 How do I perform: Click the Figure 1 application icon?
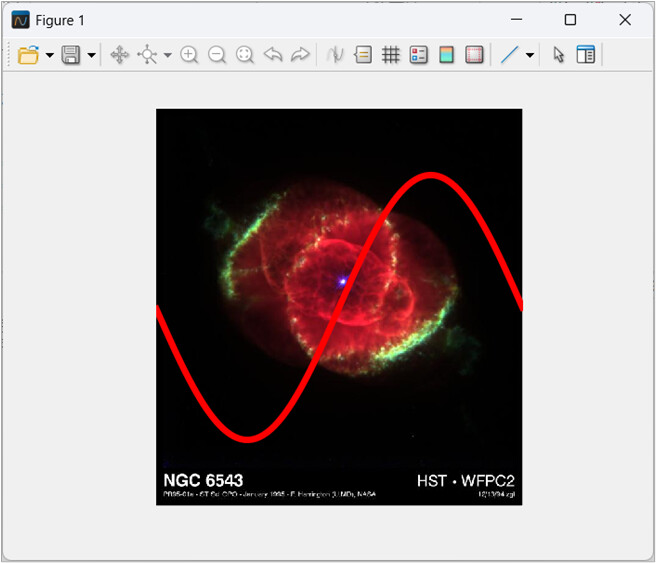[20, 20]
